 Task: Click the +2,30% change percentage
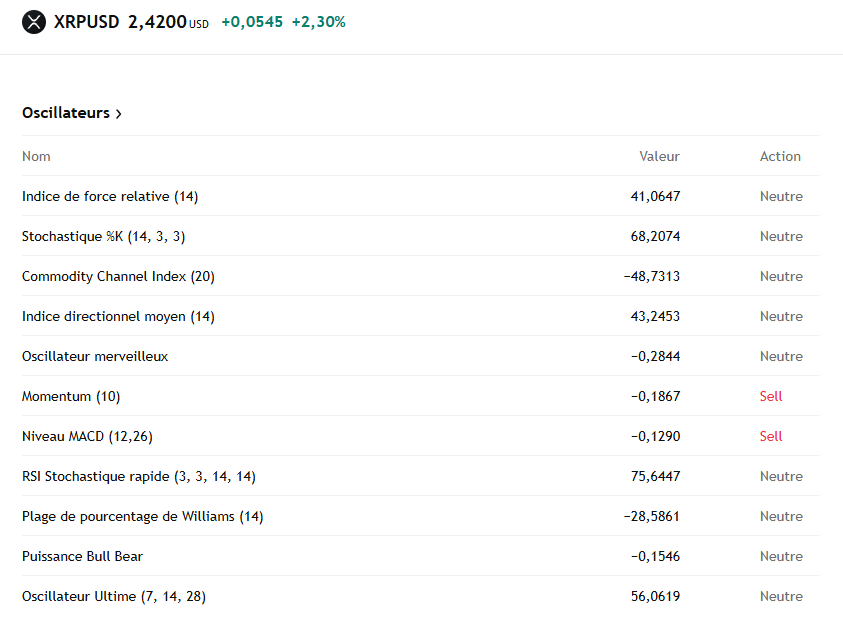[318, 21]
